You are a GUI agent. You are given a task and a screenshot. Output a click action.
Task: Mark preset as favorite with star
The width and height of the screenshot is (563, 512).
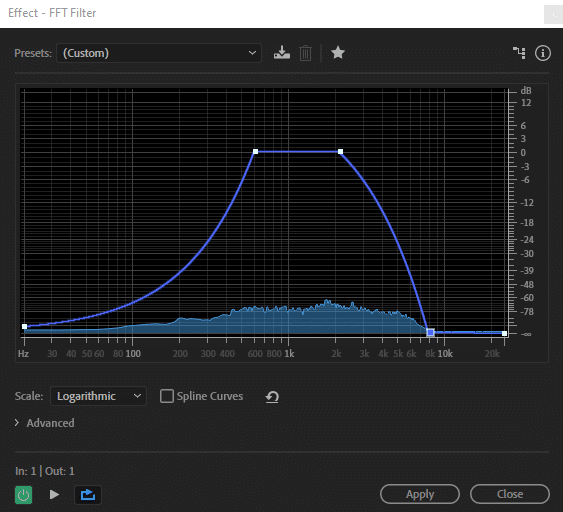pyautogui.click(x=338, y=53)
